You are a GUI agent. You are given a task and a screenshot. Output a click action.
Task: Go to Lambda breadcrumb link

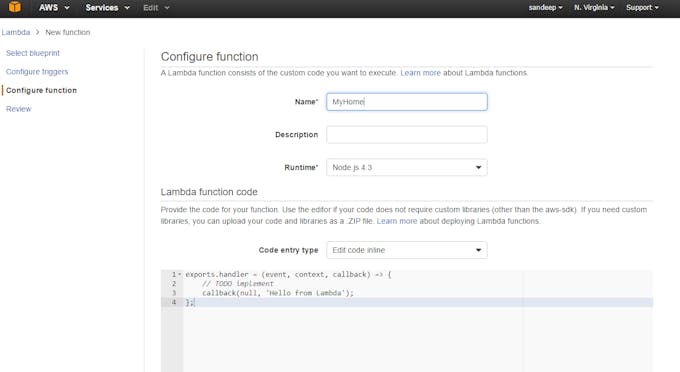[16, 33]
